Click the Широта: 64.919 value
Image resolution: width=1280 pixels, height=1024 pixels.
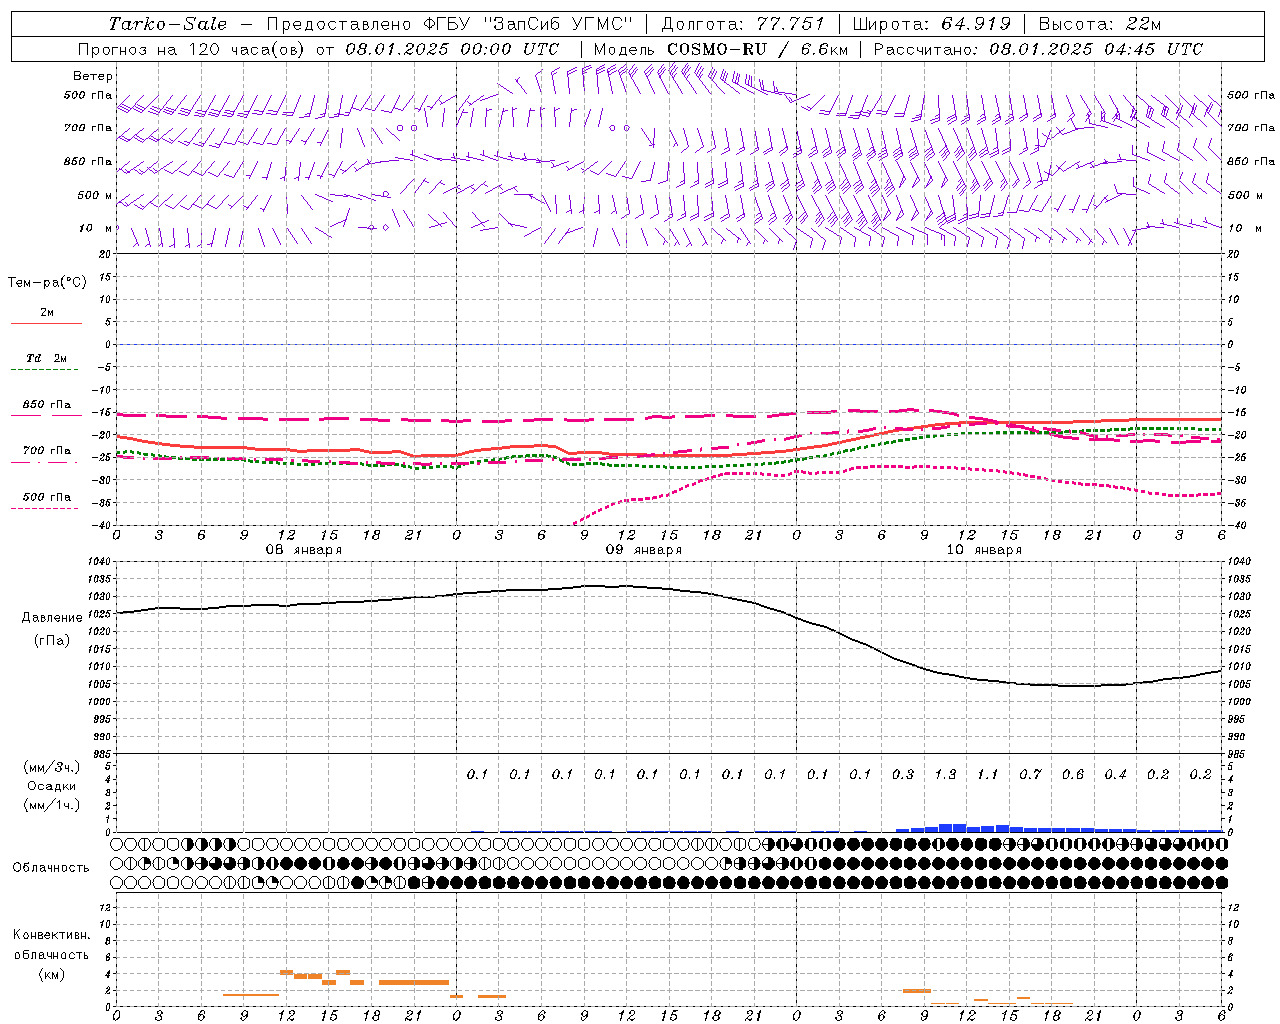tap(932, 24)
